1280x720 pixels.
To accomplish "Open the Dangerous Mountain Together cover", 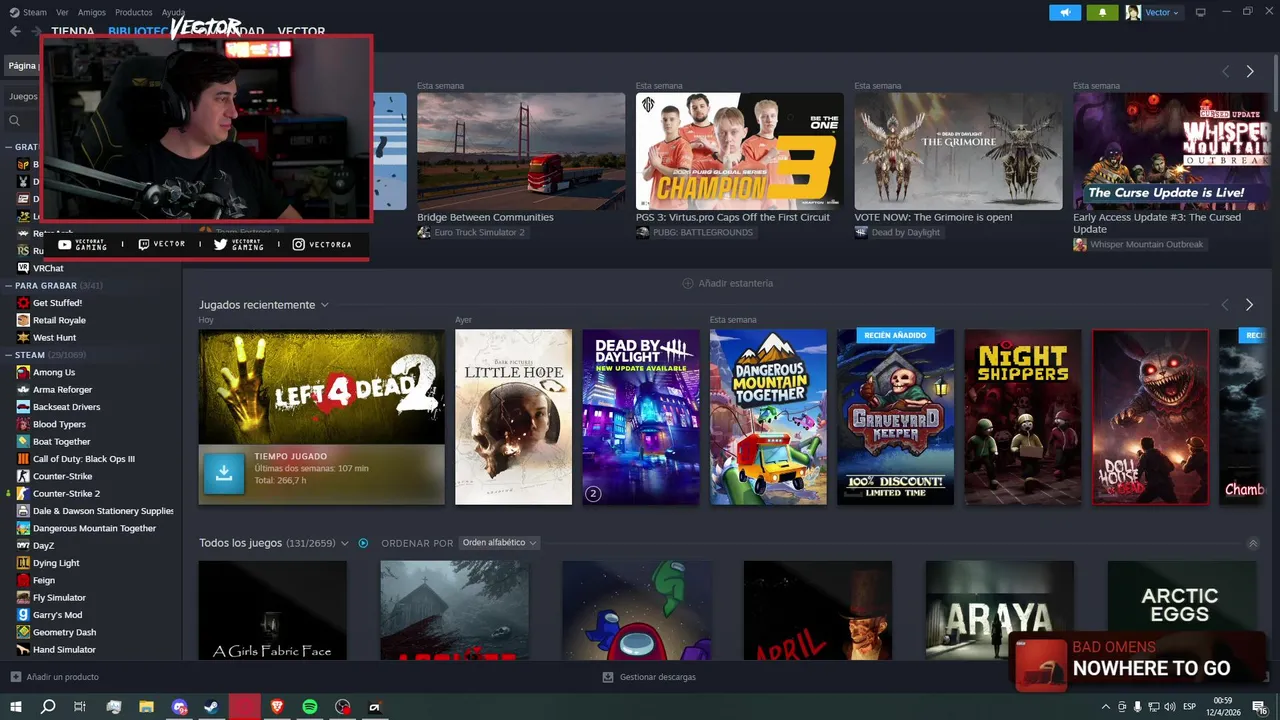I will [768, 417].
